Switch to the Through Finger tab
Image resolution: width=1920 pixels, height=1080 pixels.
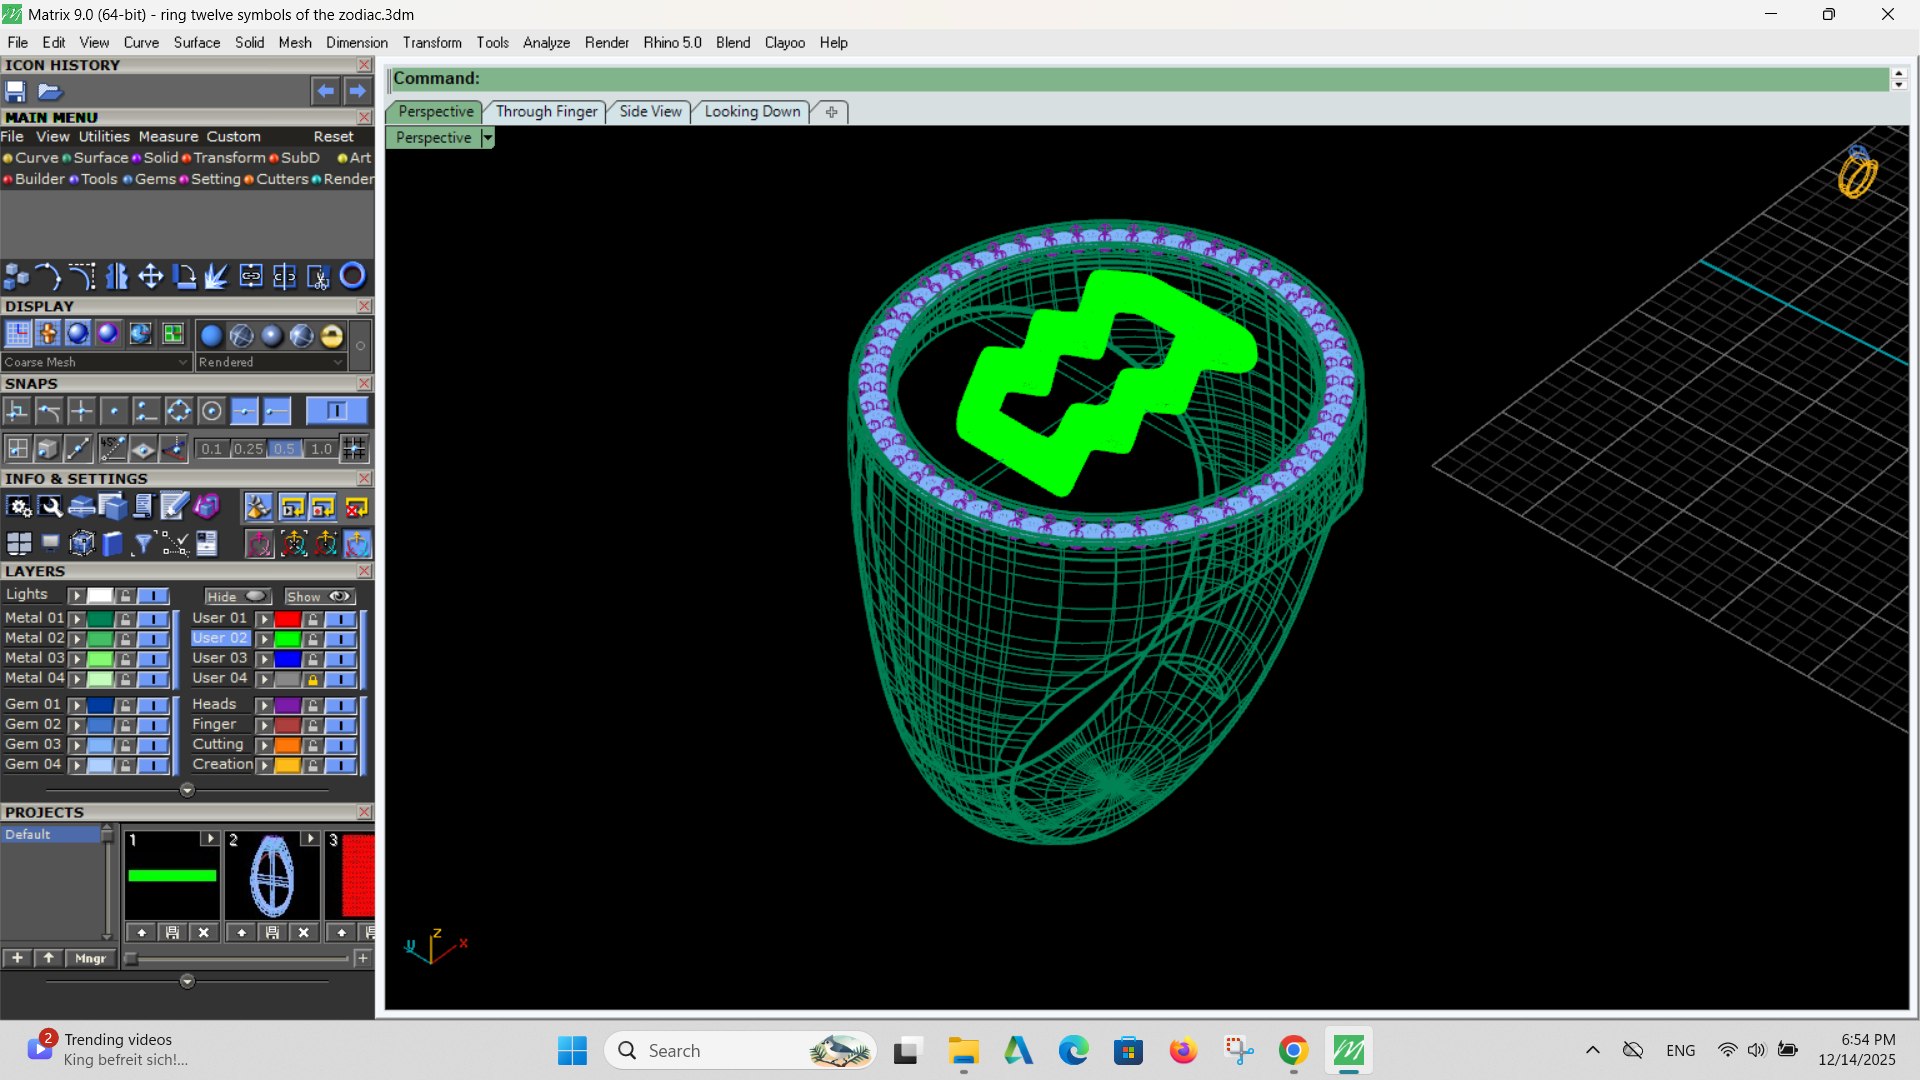pyautogui.click(x=546, y=112)
